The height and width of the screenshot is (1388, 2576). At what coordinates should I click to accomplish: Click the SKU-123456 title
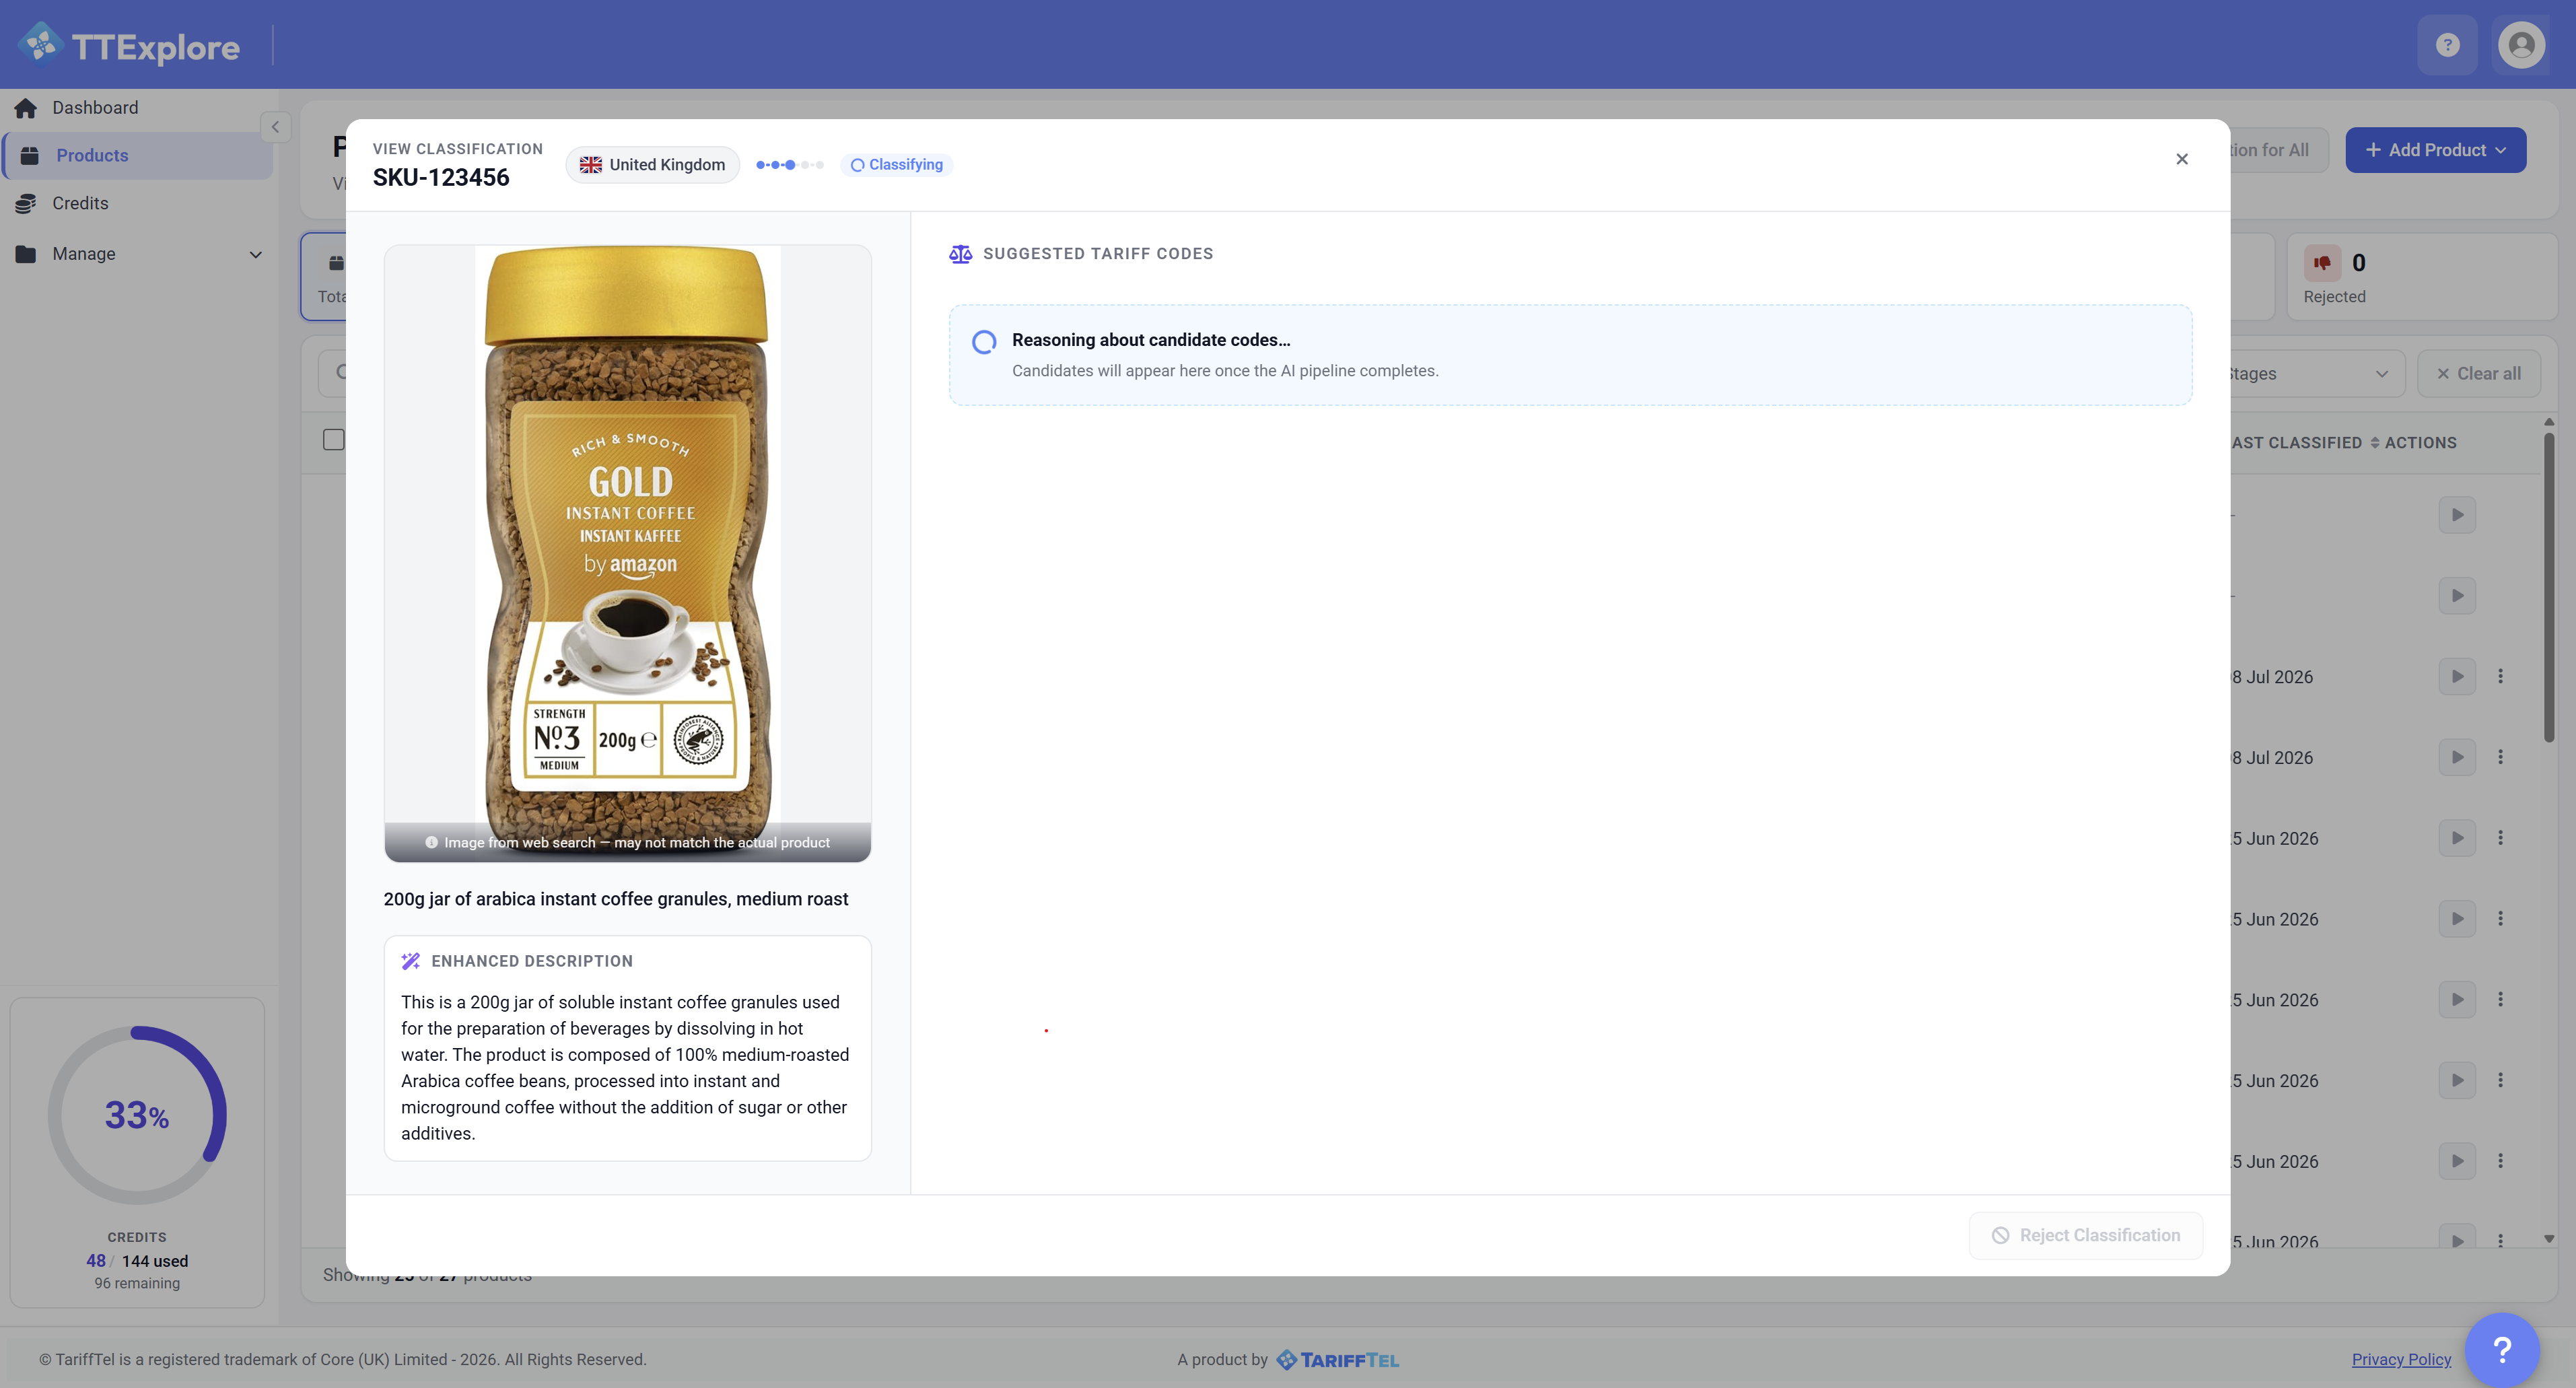[441, 178]
